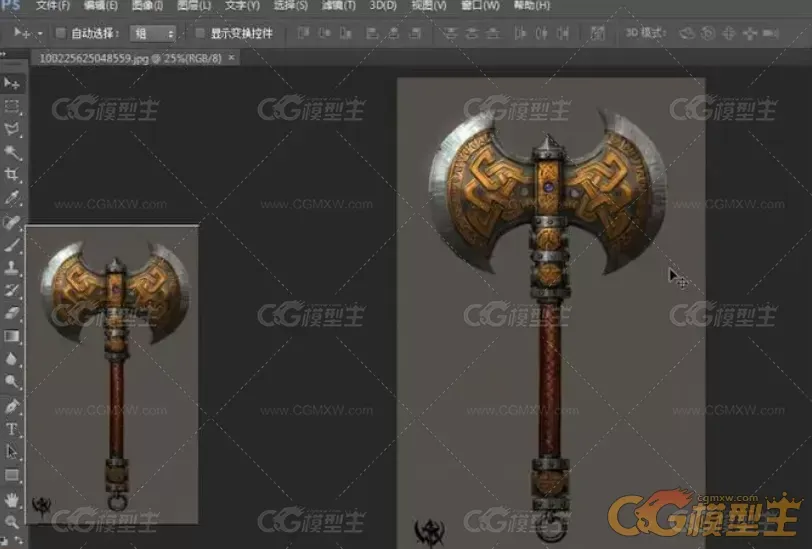812x549 pixels.
Task: Select the Eraser tool
Action: [x=11, y=313]
